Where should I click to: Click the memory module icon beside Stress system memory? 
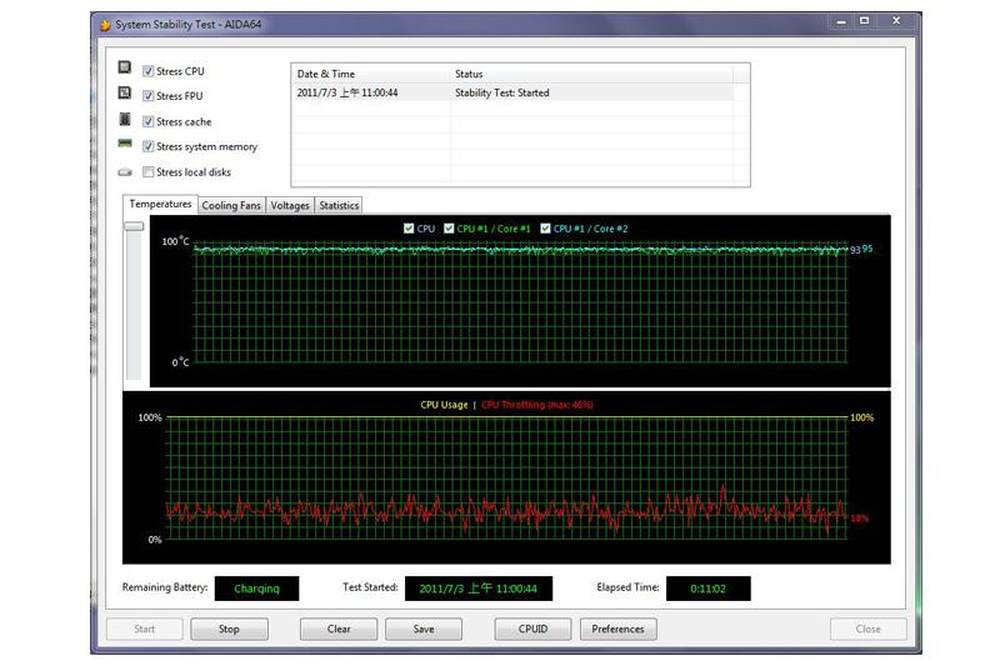pyautogui.click(x=125, y=144)
